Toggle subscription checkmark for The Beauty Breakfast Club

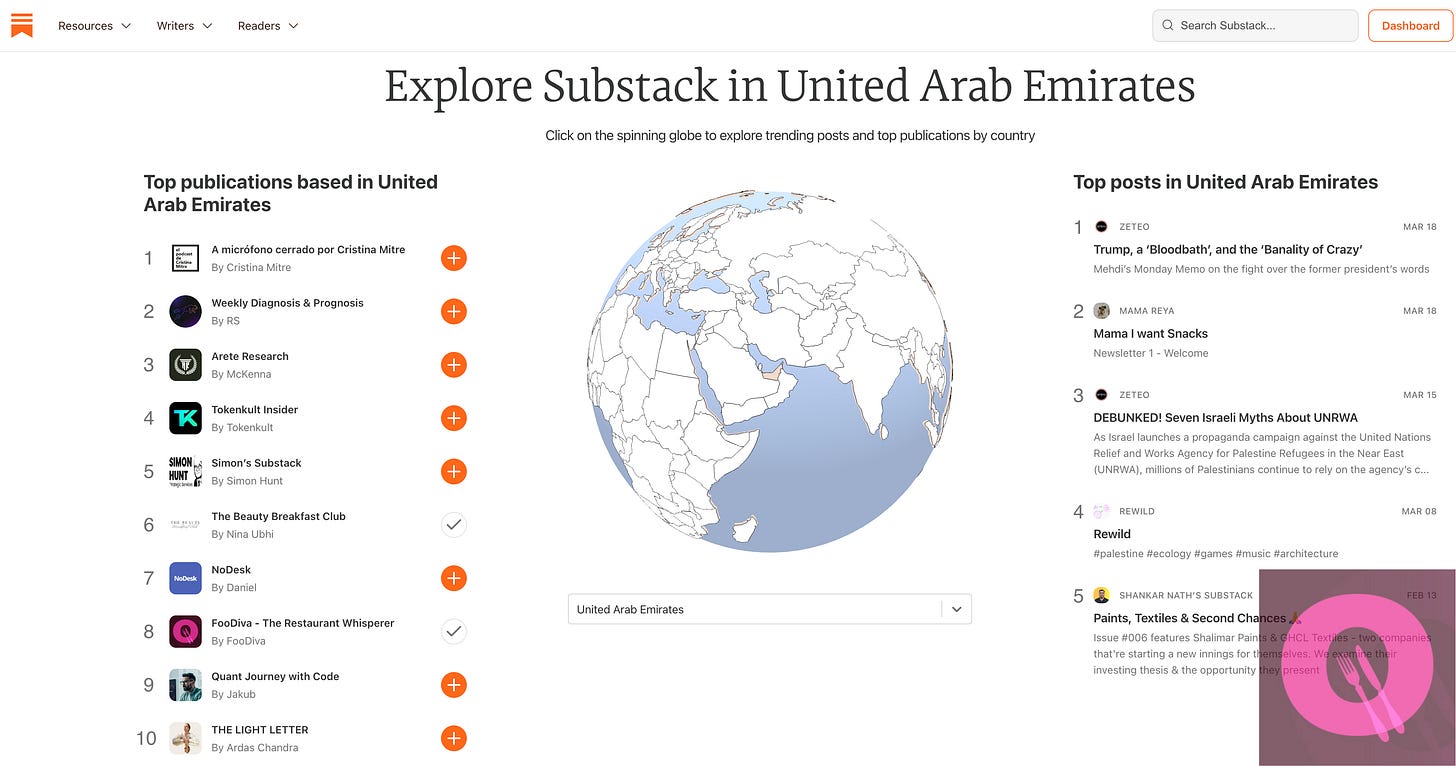(x=454, y=525)
